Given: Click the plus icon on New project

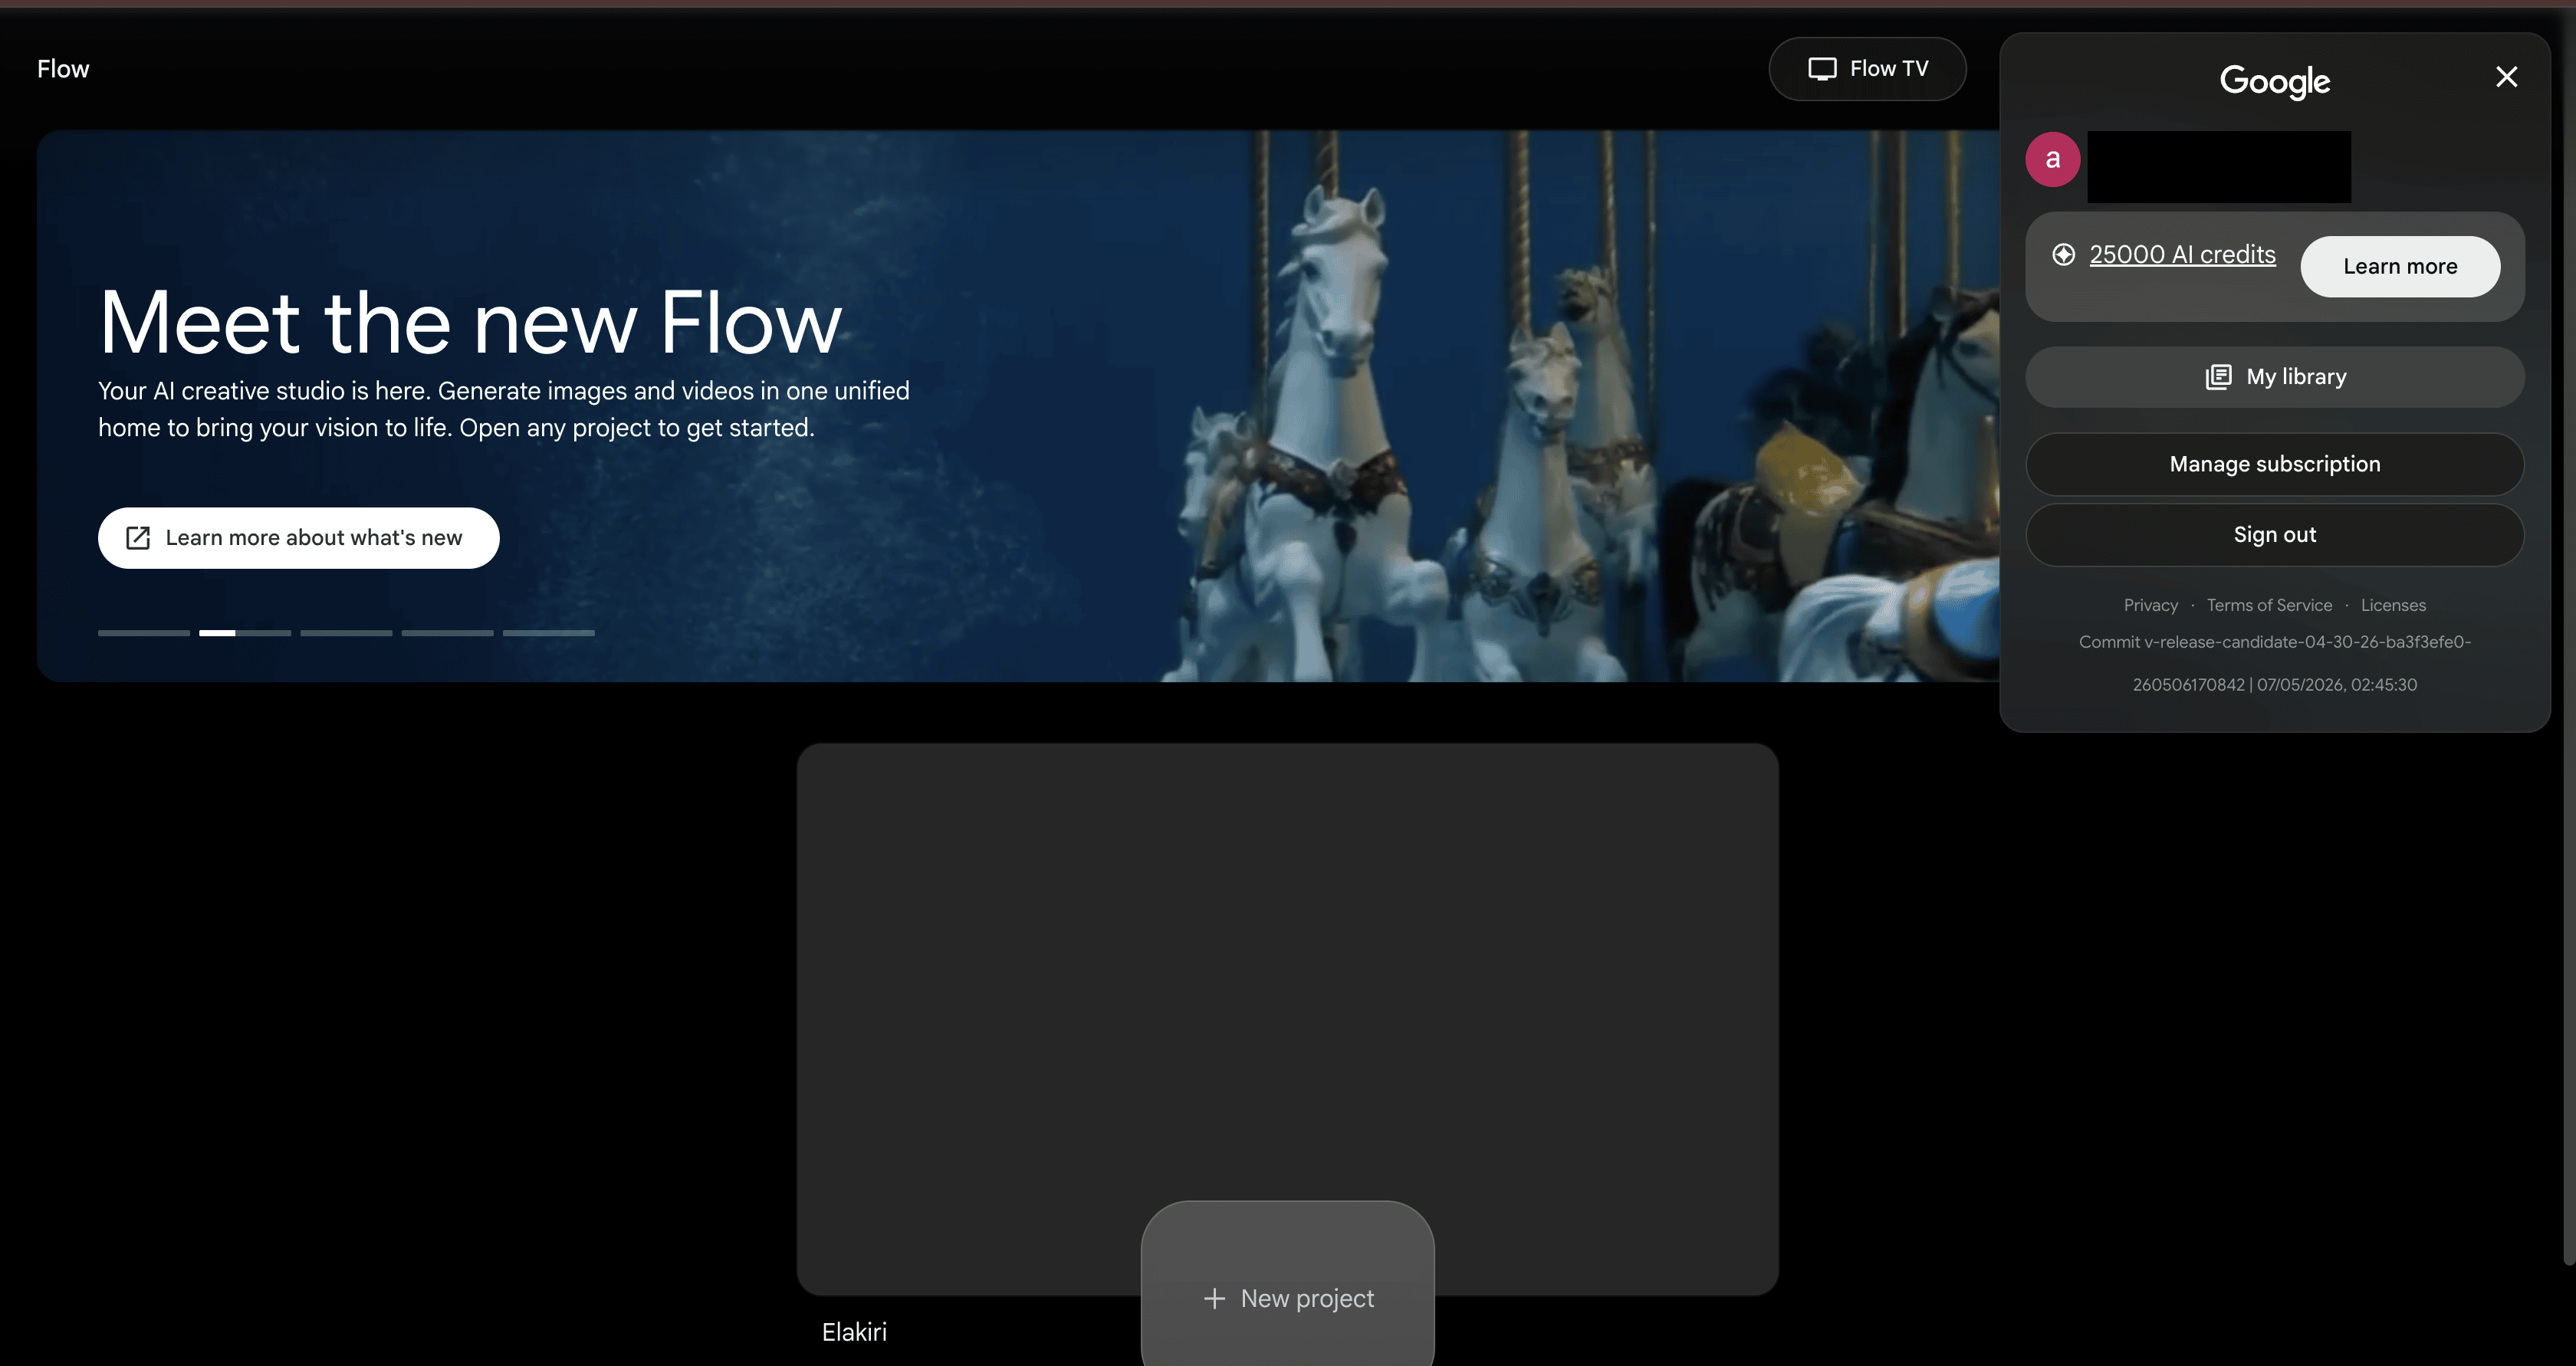Looking at the screenshot, I should (1214, 1298).
